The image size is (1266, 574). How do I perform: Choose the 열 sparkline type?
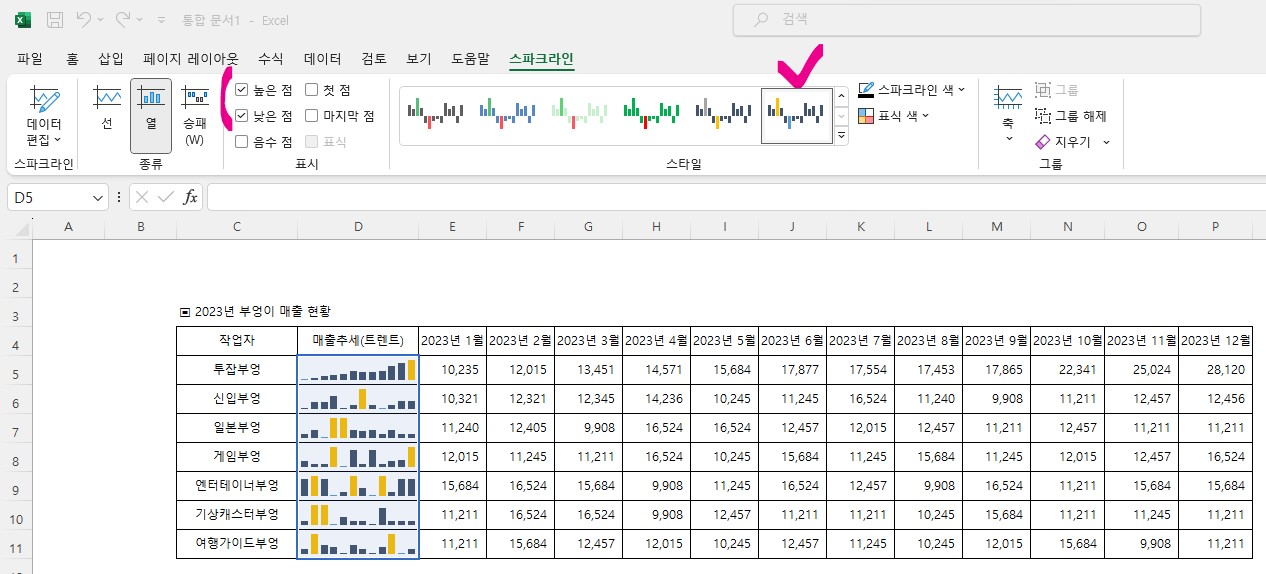pyautogui.click(x=151, y=114)
